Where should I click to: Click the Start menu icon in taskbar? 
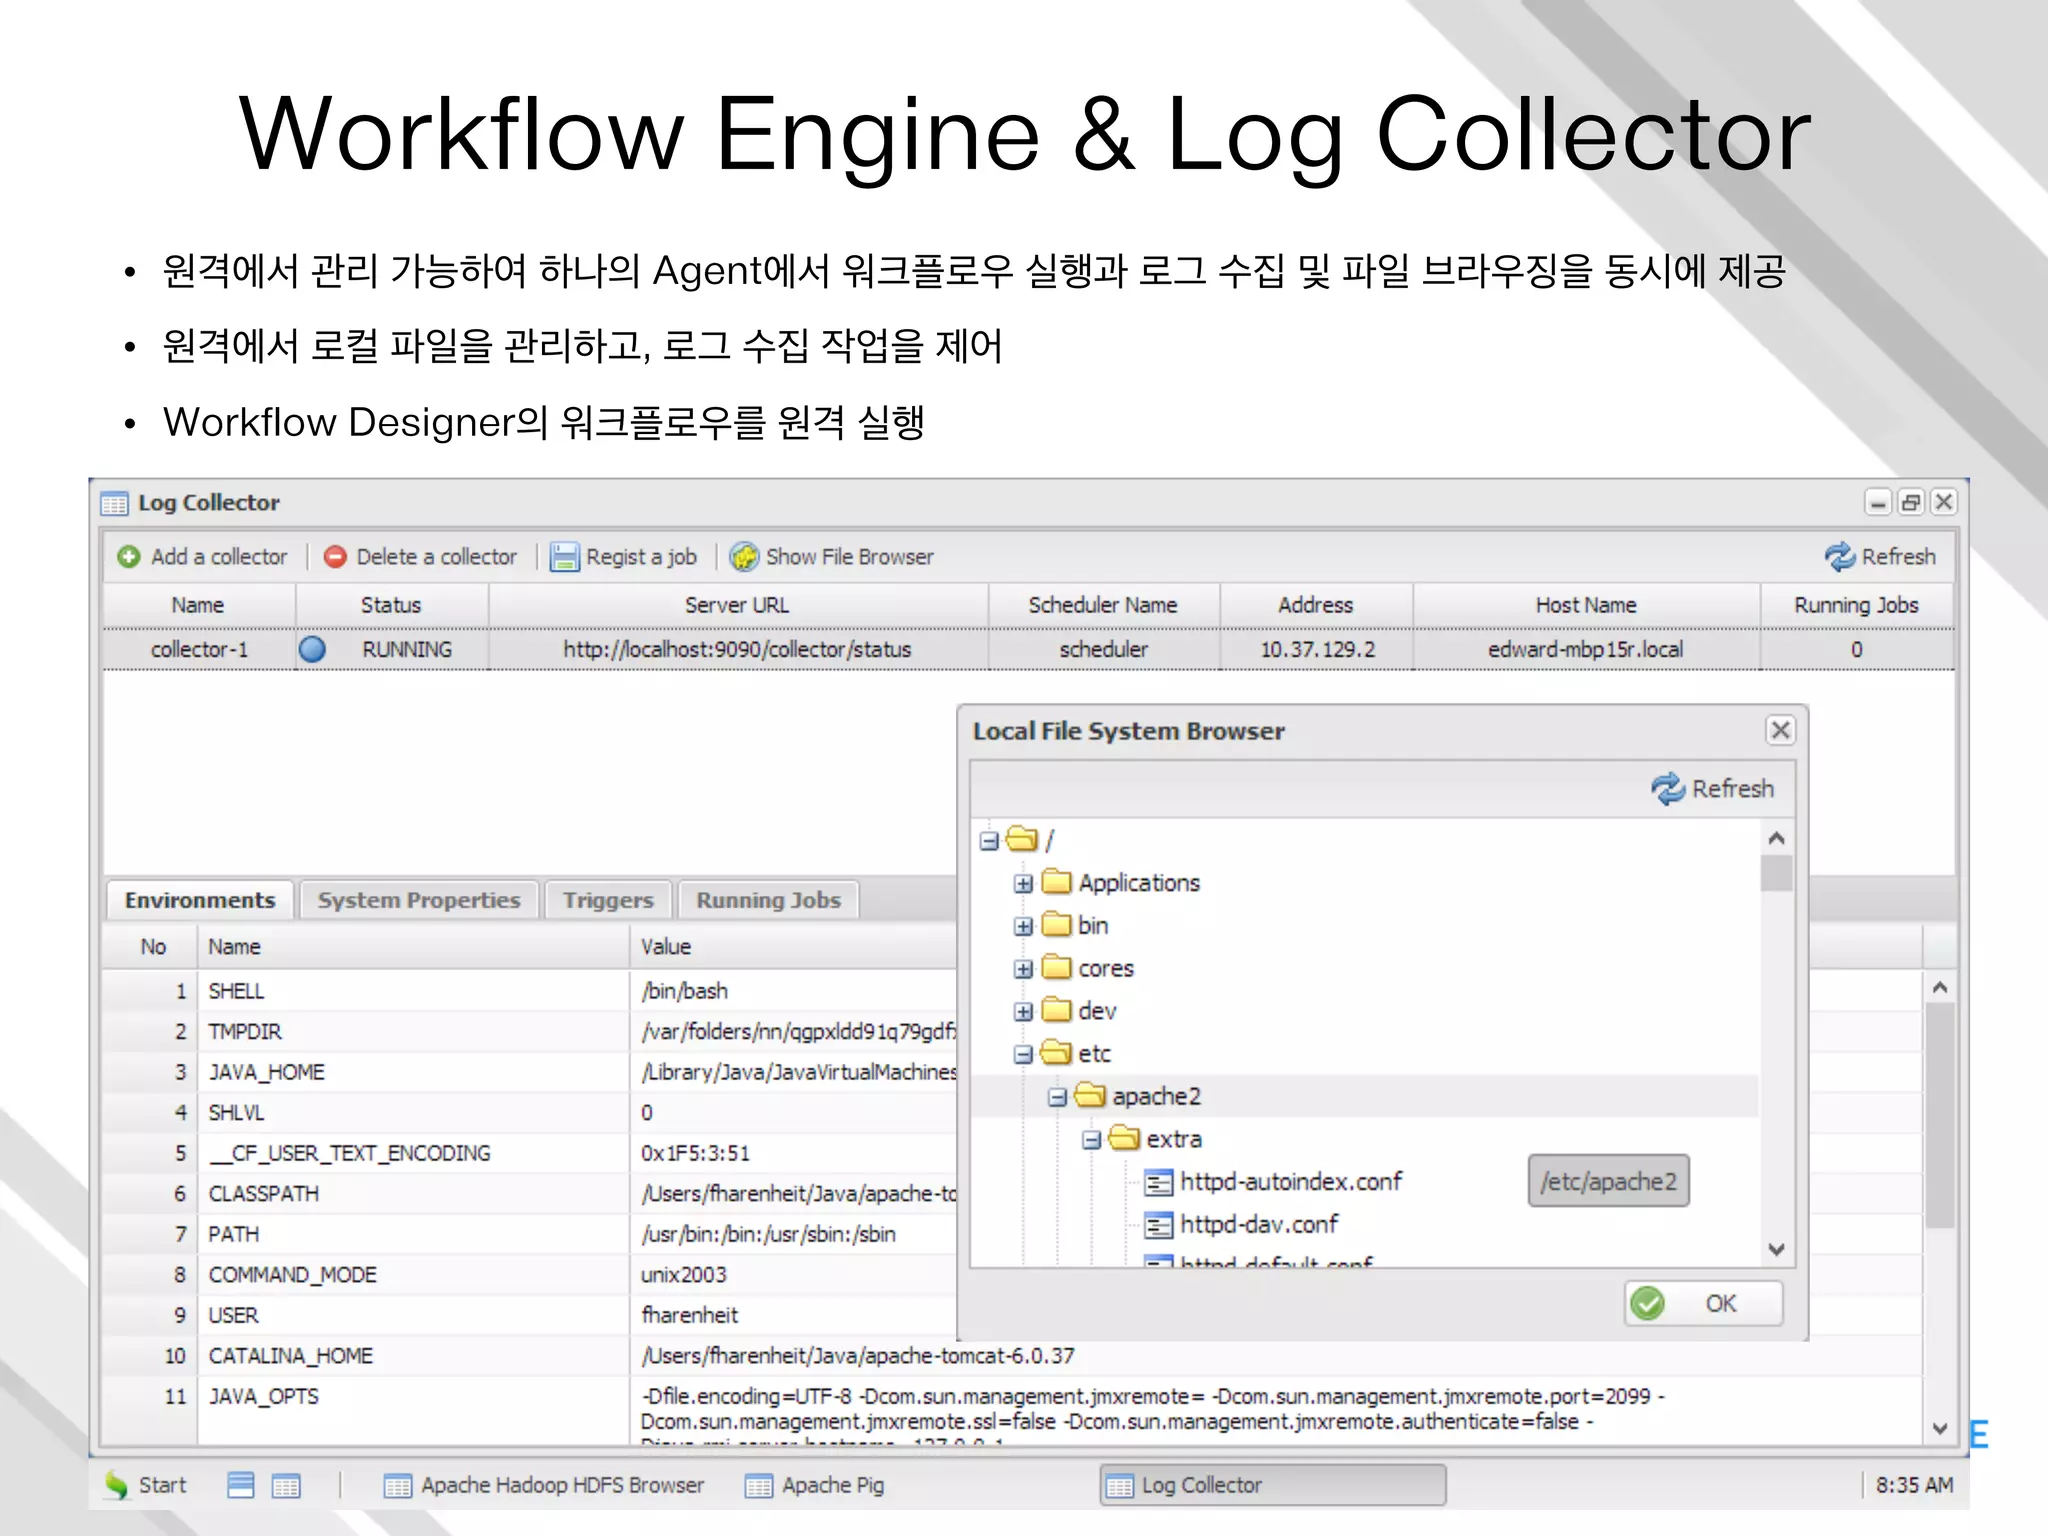[x=117, y=1486]
